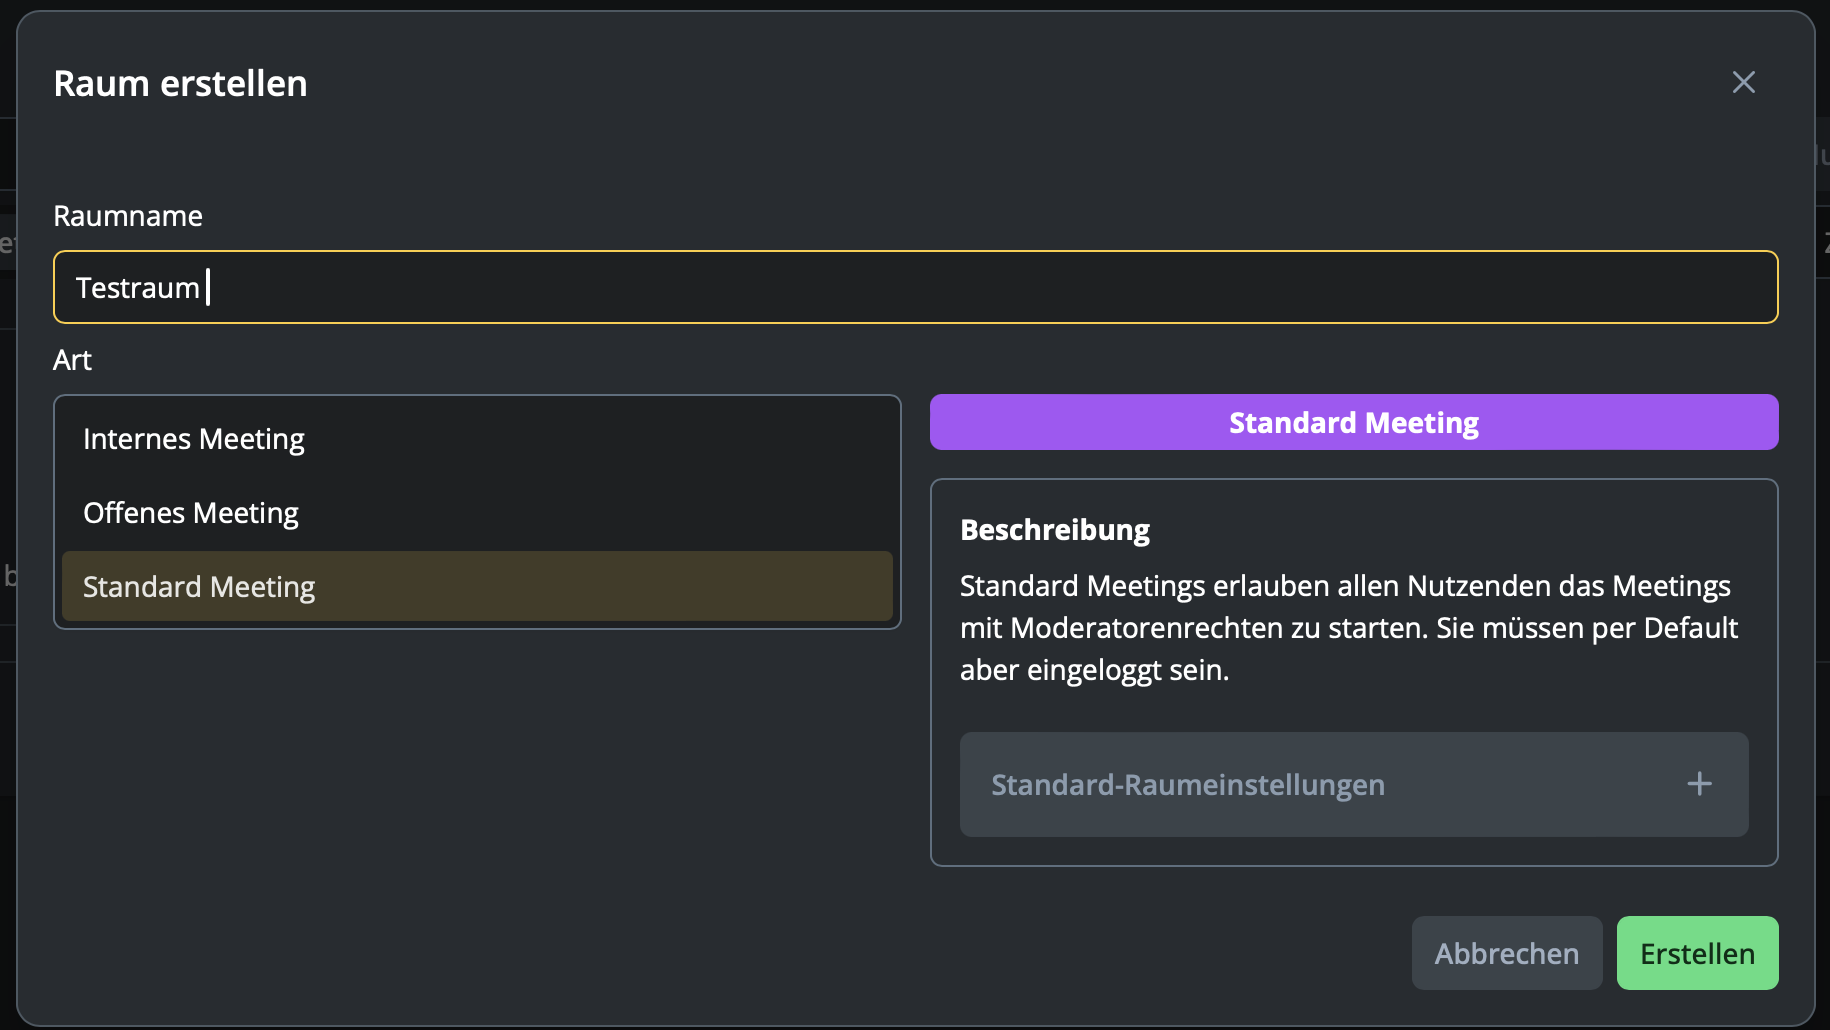
Task: Create the room with Erstellen
Action: [x=1697, y=953]
